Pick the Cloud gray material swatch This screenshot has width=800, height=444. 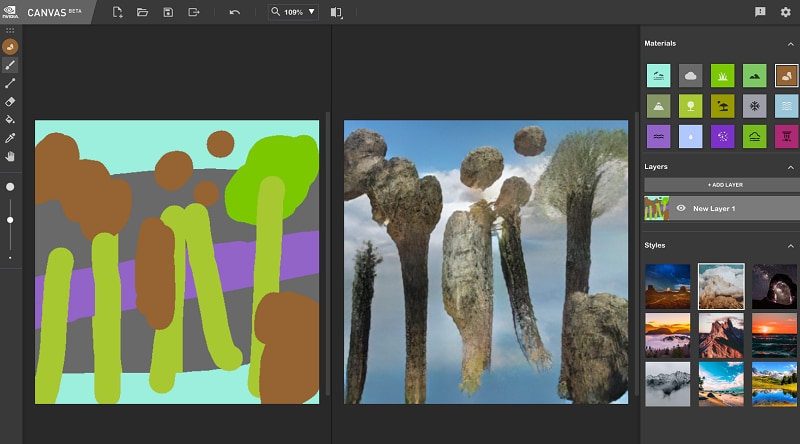pyautogui.click(x=690, y=75)
